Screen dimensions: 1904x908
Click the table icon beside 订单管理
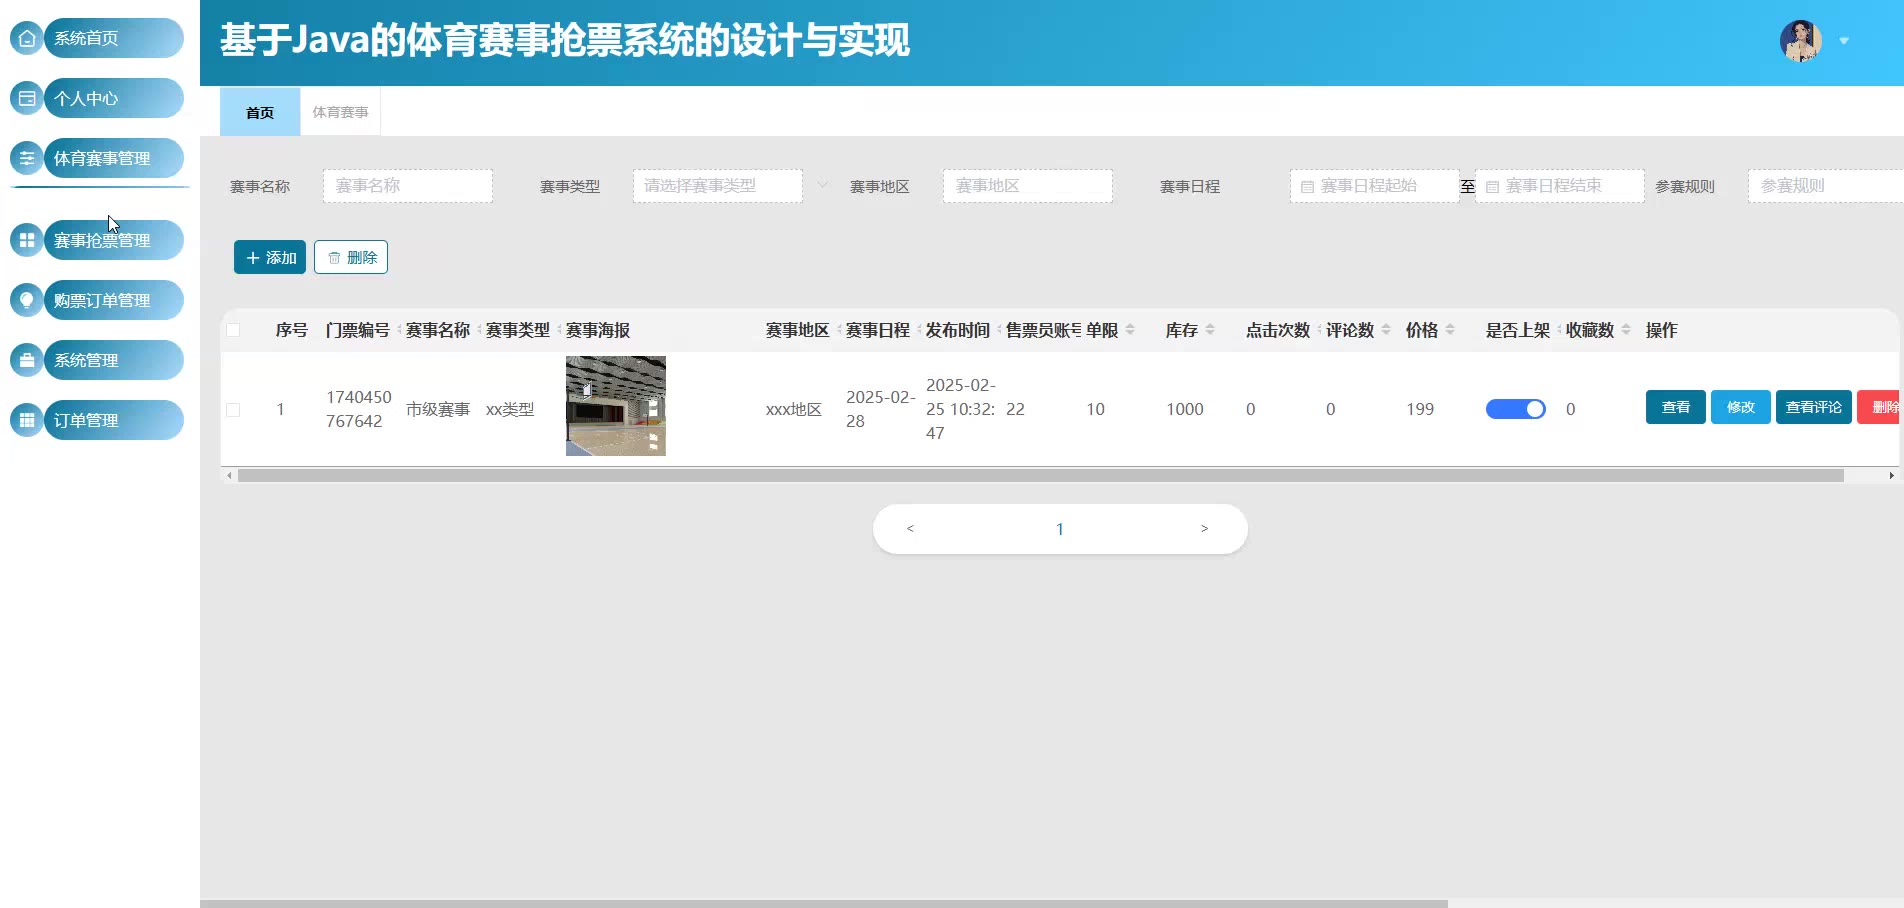point(27,420)
